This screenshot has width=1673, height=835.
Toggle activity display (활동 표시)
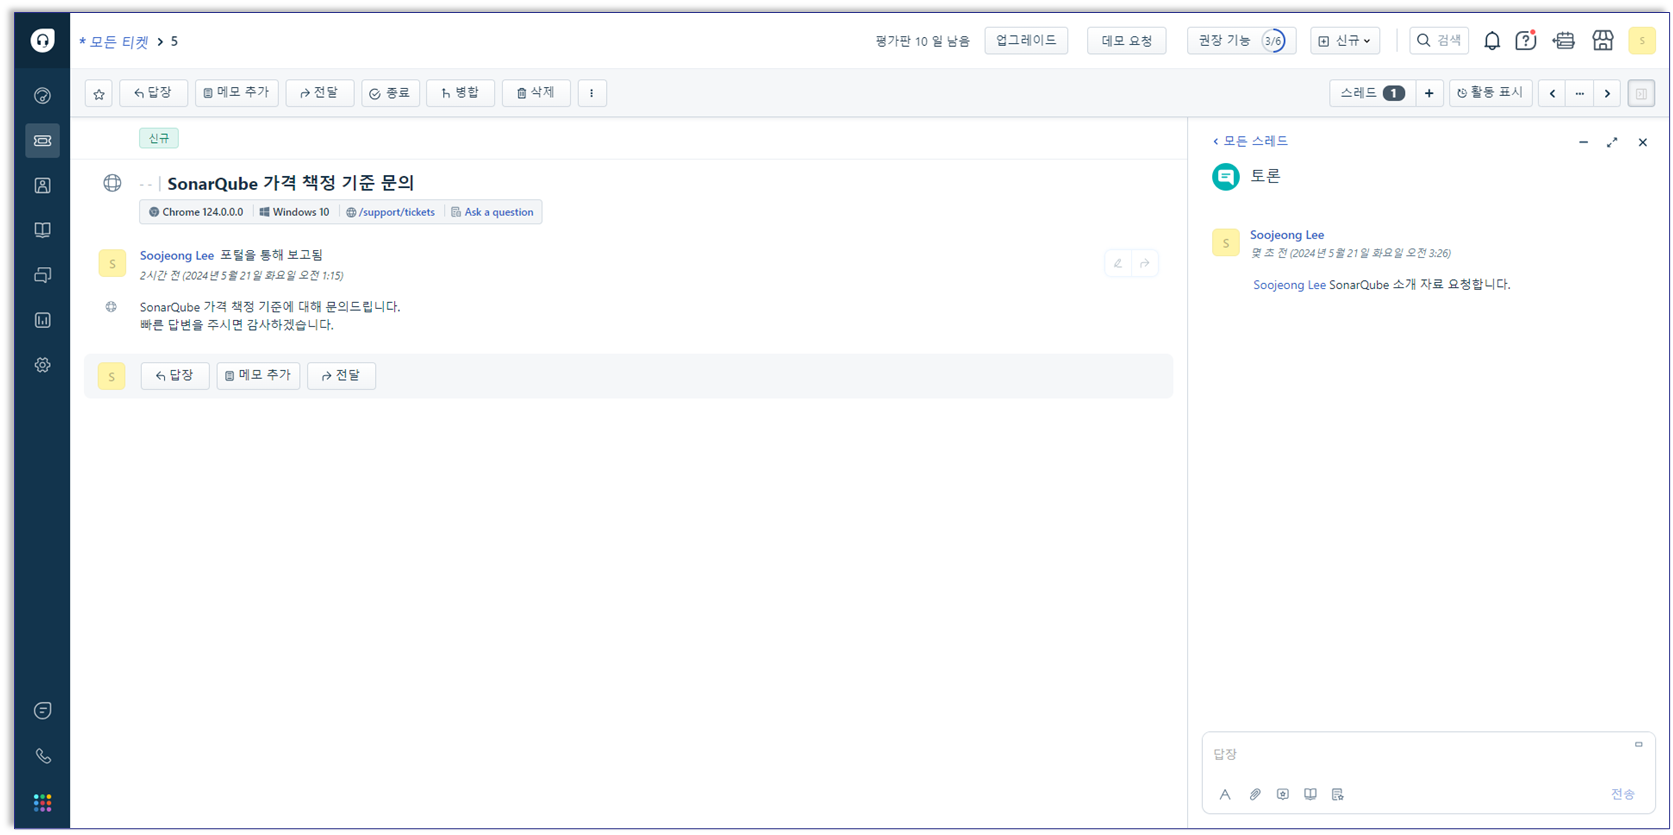1490,93
